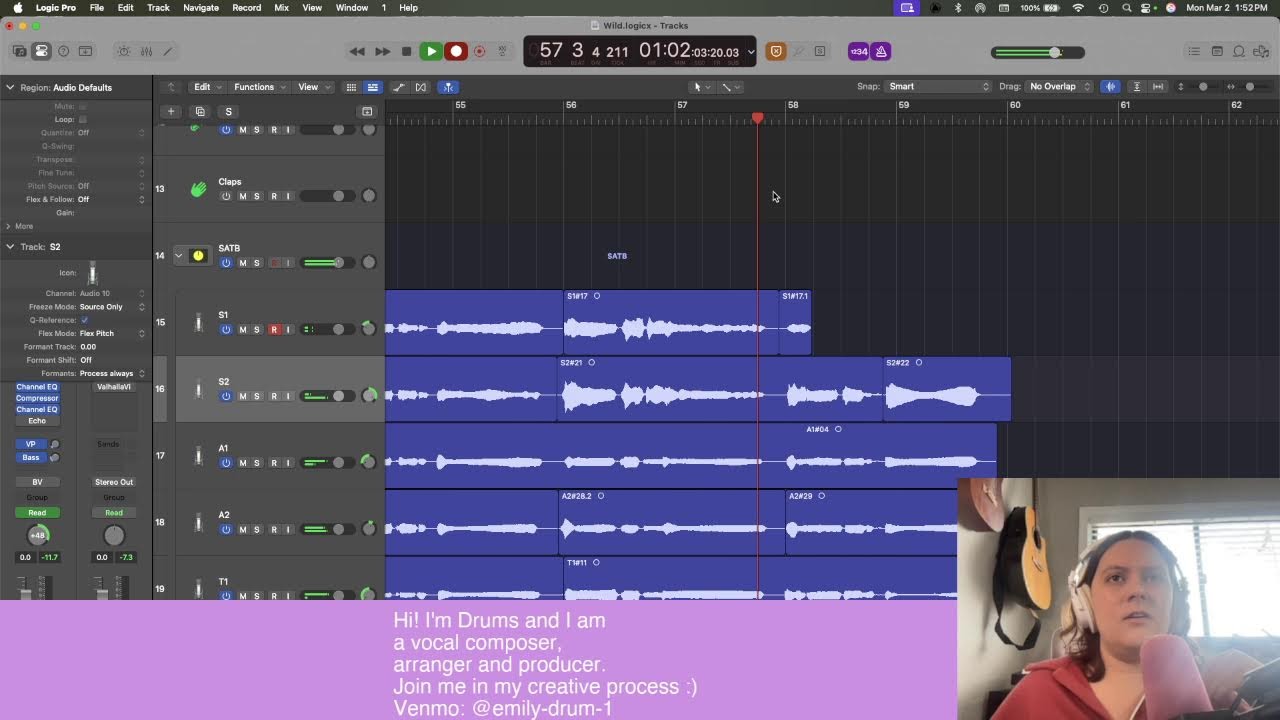The height and width of the screenshot is (720, 1280).
Task: Open the Loop Browser icon
Action: click(1239, 51)
